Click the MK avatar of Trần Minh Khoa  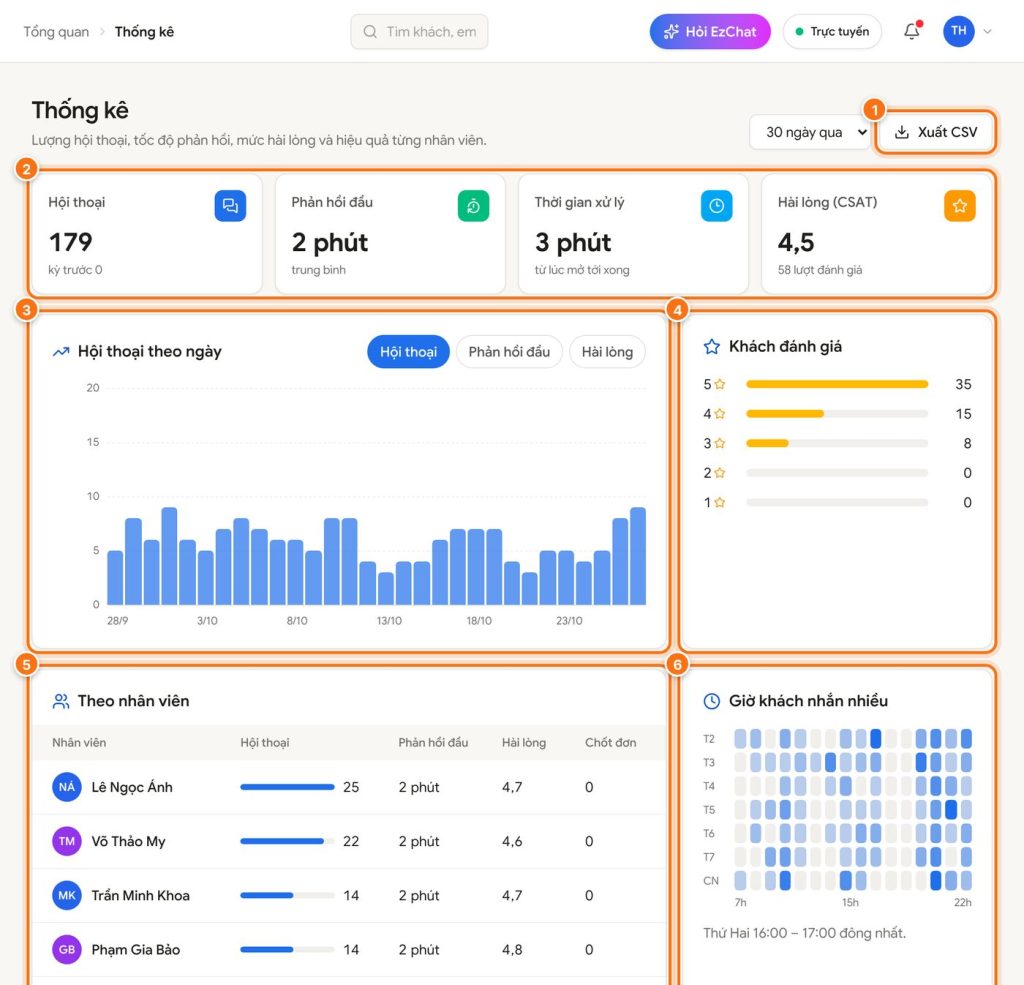pos(67,896)
